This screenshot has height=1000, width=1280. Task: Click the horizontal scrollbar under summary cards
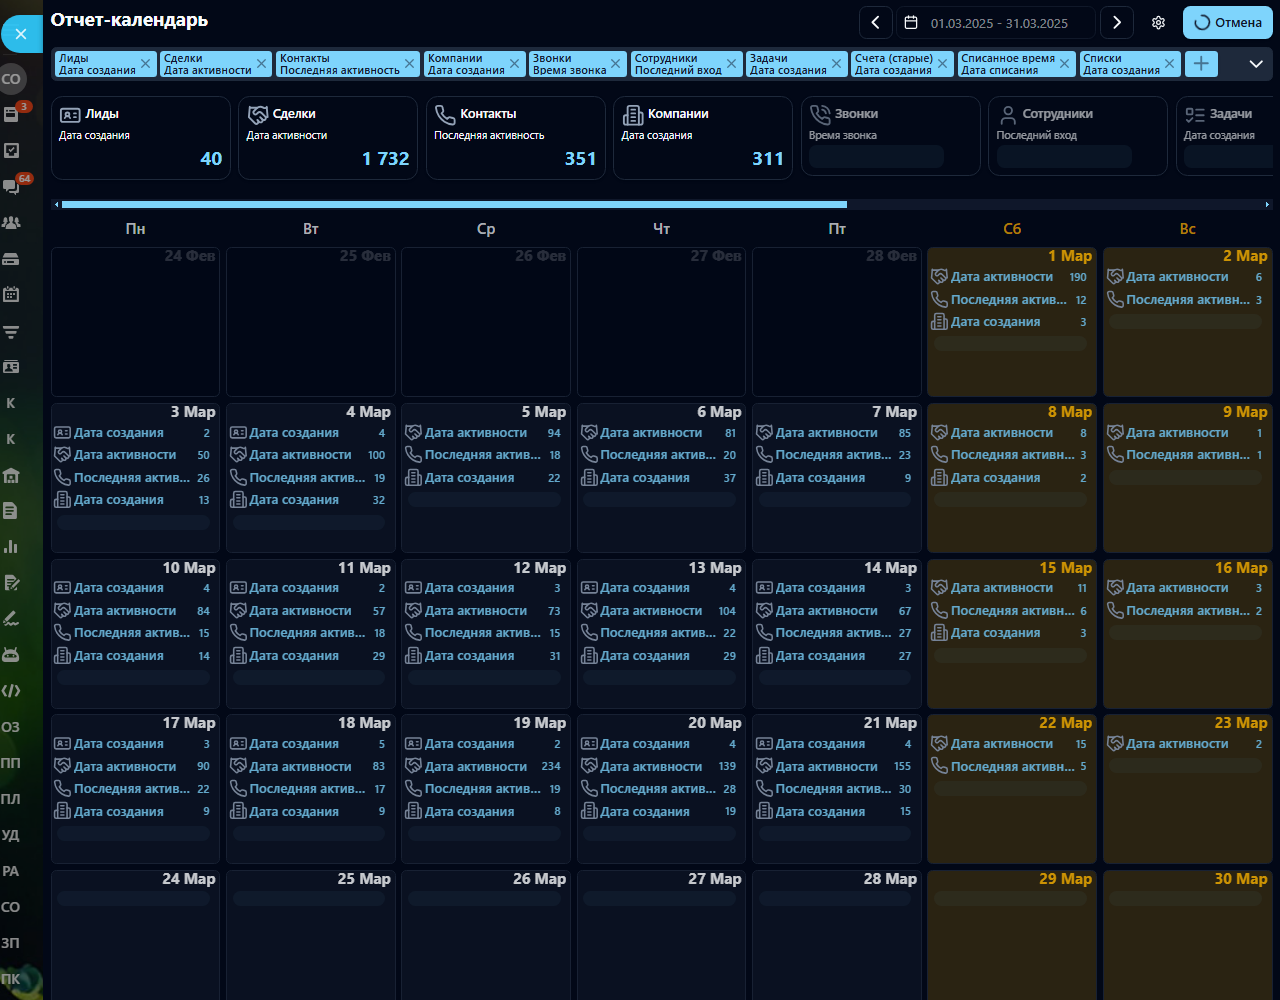(454, 204)
